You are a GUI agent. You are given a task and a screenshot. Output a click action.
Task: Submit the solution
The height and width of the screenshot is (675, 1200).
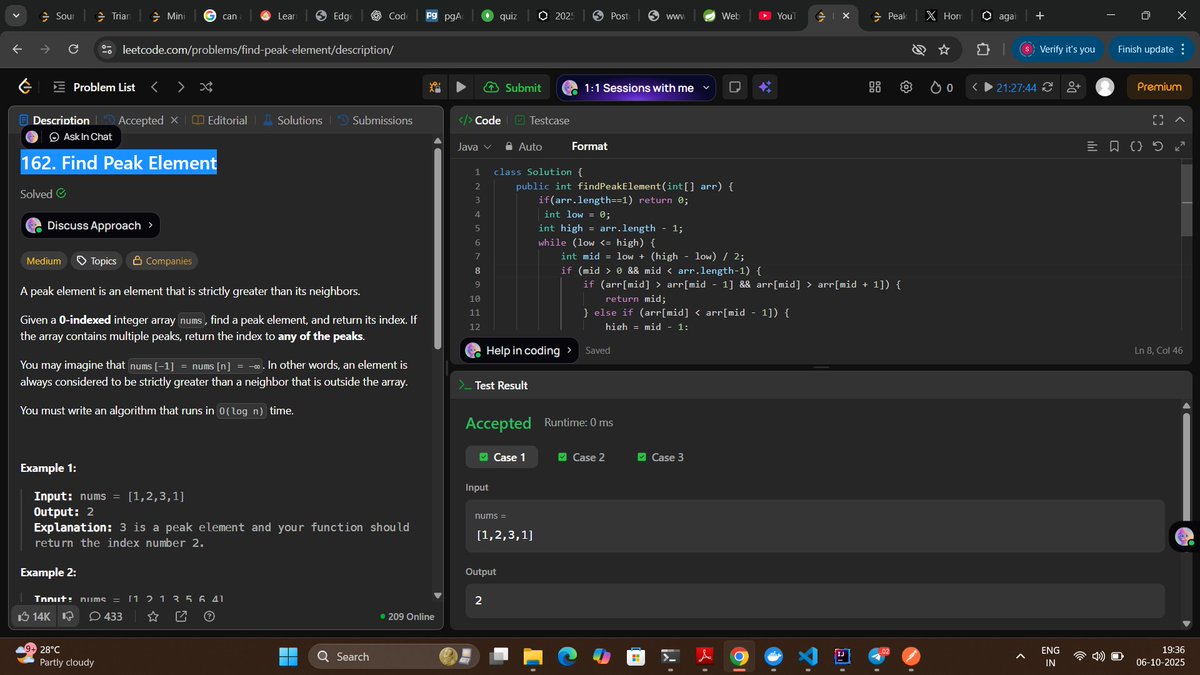tap(513, 87)
